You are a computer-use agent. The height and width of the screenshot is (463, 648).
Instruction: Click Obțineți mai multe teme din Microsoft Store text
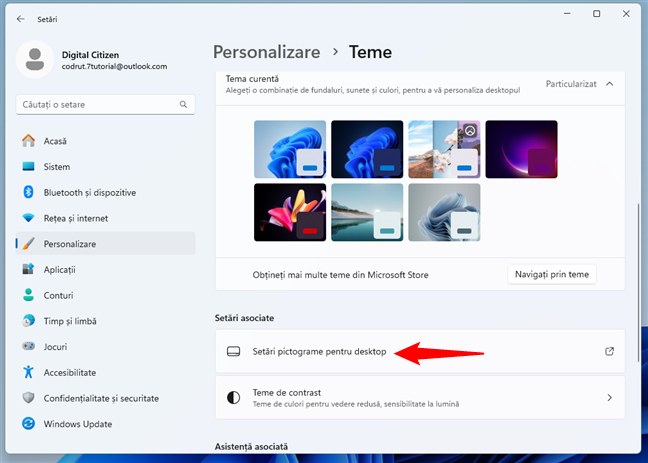click(340, 275)
